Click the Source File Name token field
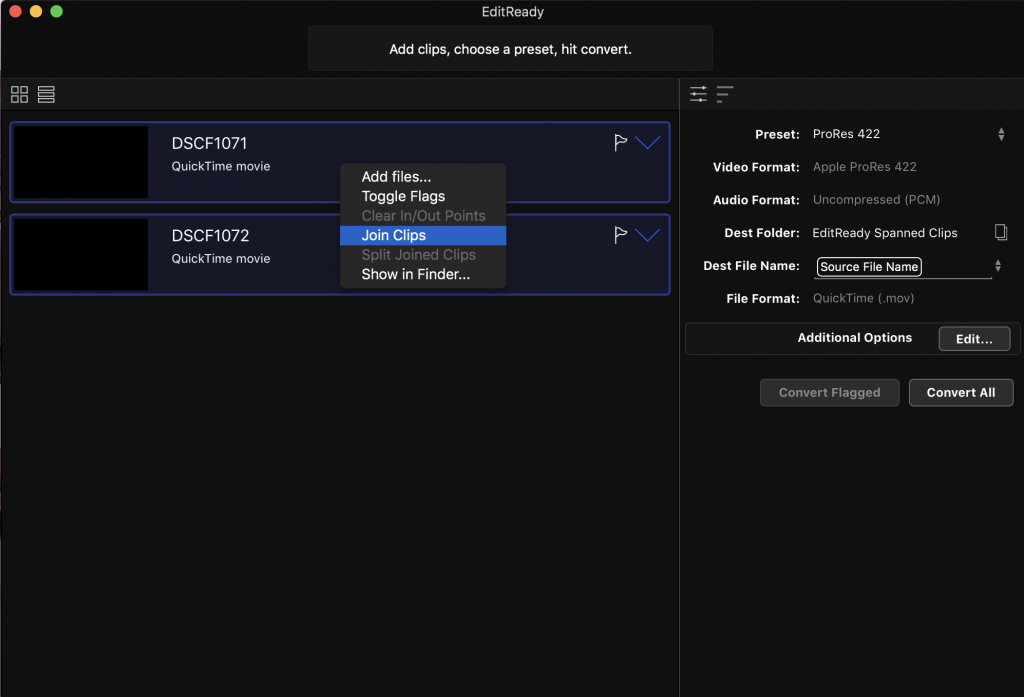This screenshot has height=697, width=1024. pyautogui.click(x=869, y=267)
